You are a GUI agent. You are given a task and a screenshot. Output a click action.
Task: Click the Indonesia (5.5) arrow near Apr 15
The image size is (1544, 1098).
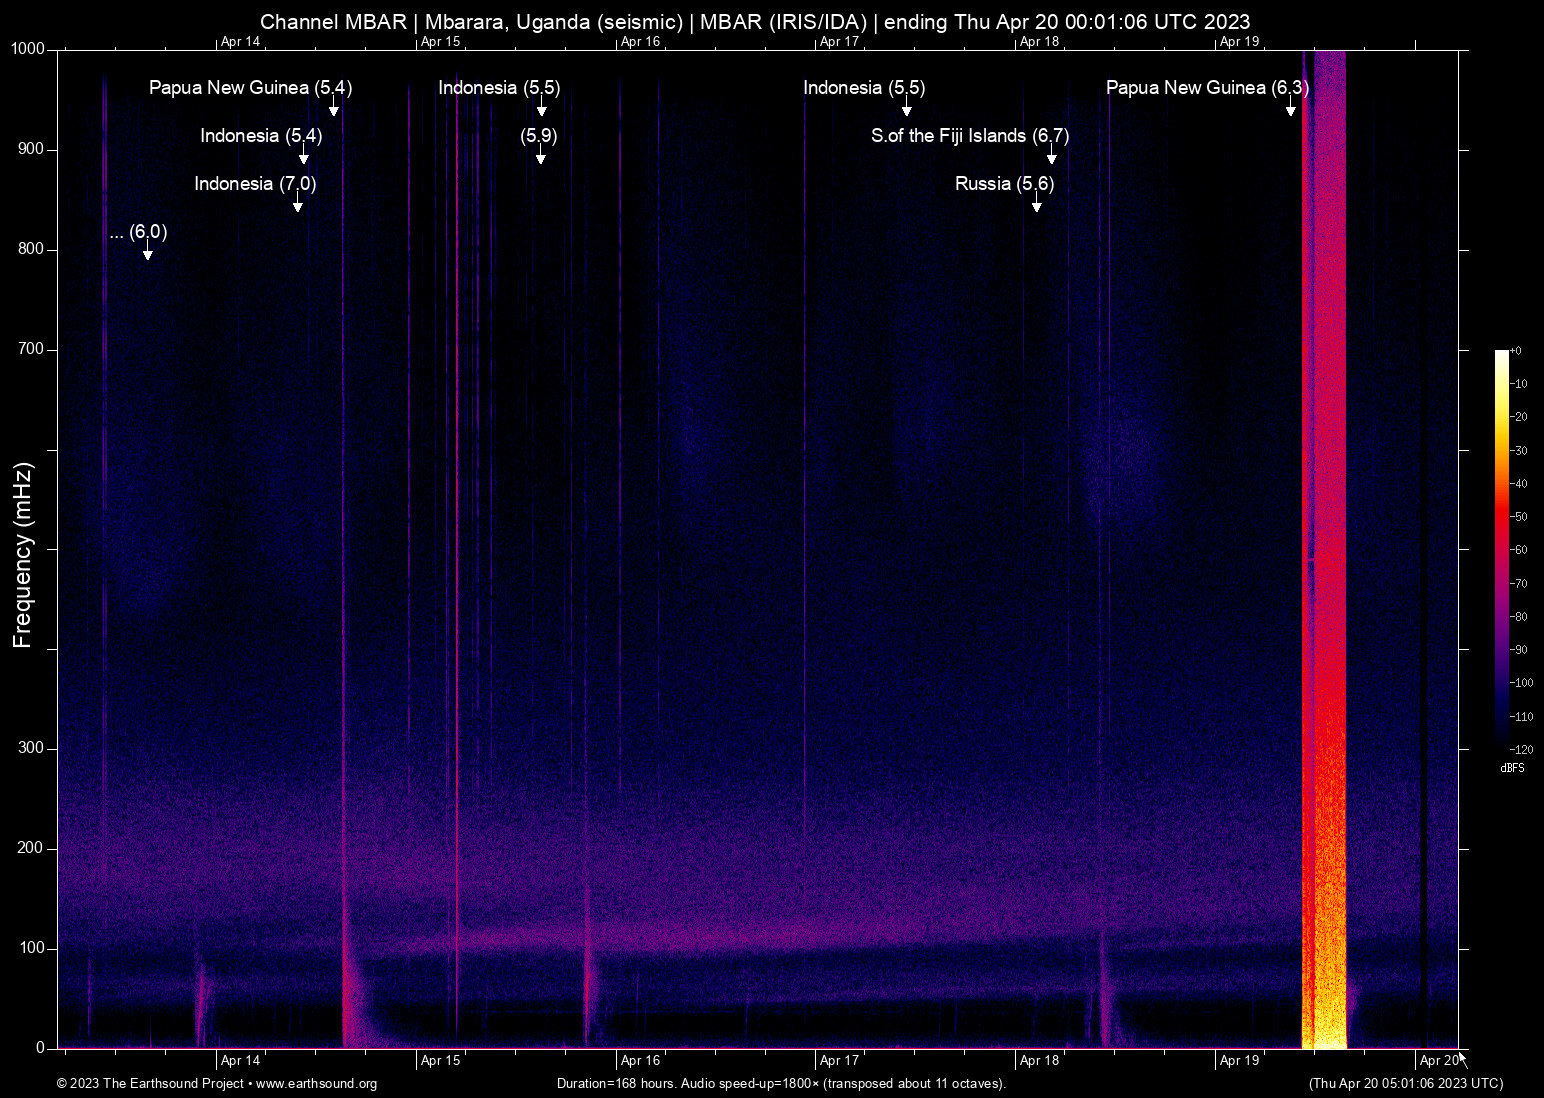click(x=540, y=108)
